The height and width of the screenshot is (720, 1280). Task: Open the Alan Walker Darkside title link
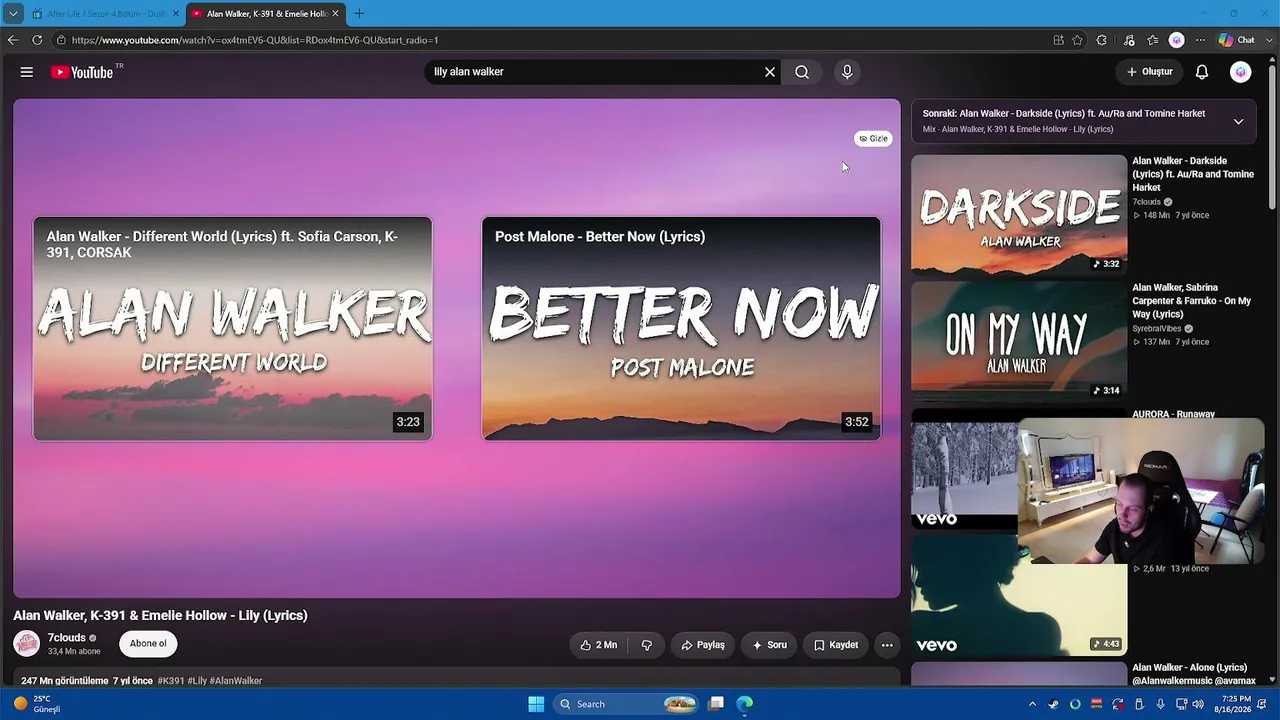click(x=1193, y=174)
